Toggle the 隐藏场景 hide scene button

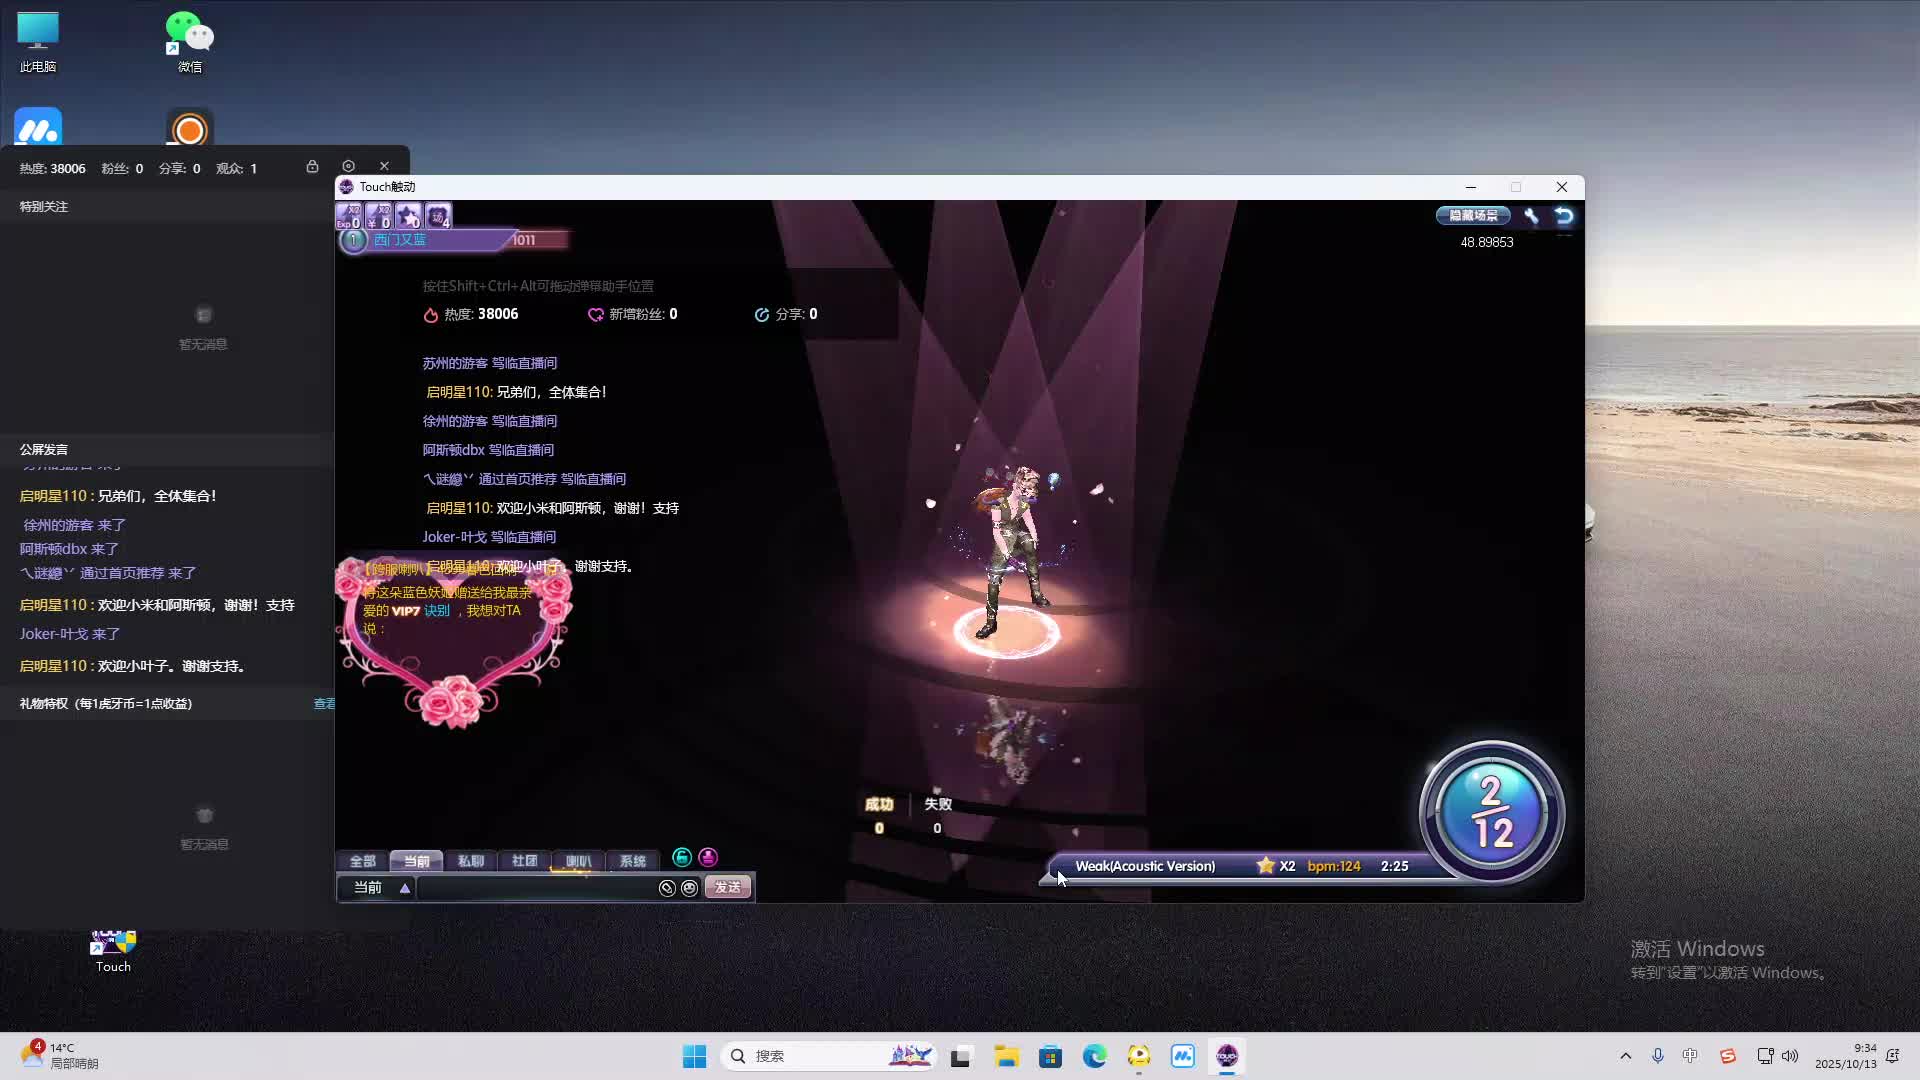pyautogui.click(x=1473, y=216)
